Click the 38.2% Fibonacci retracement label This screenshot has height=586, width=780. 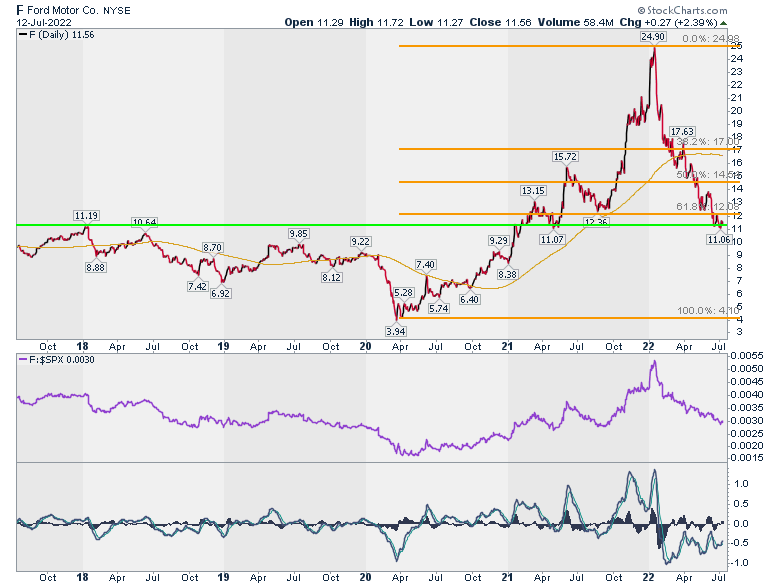point(708,142)
